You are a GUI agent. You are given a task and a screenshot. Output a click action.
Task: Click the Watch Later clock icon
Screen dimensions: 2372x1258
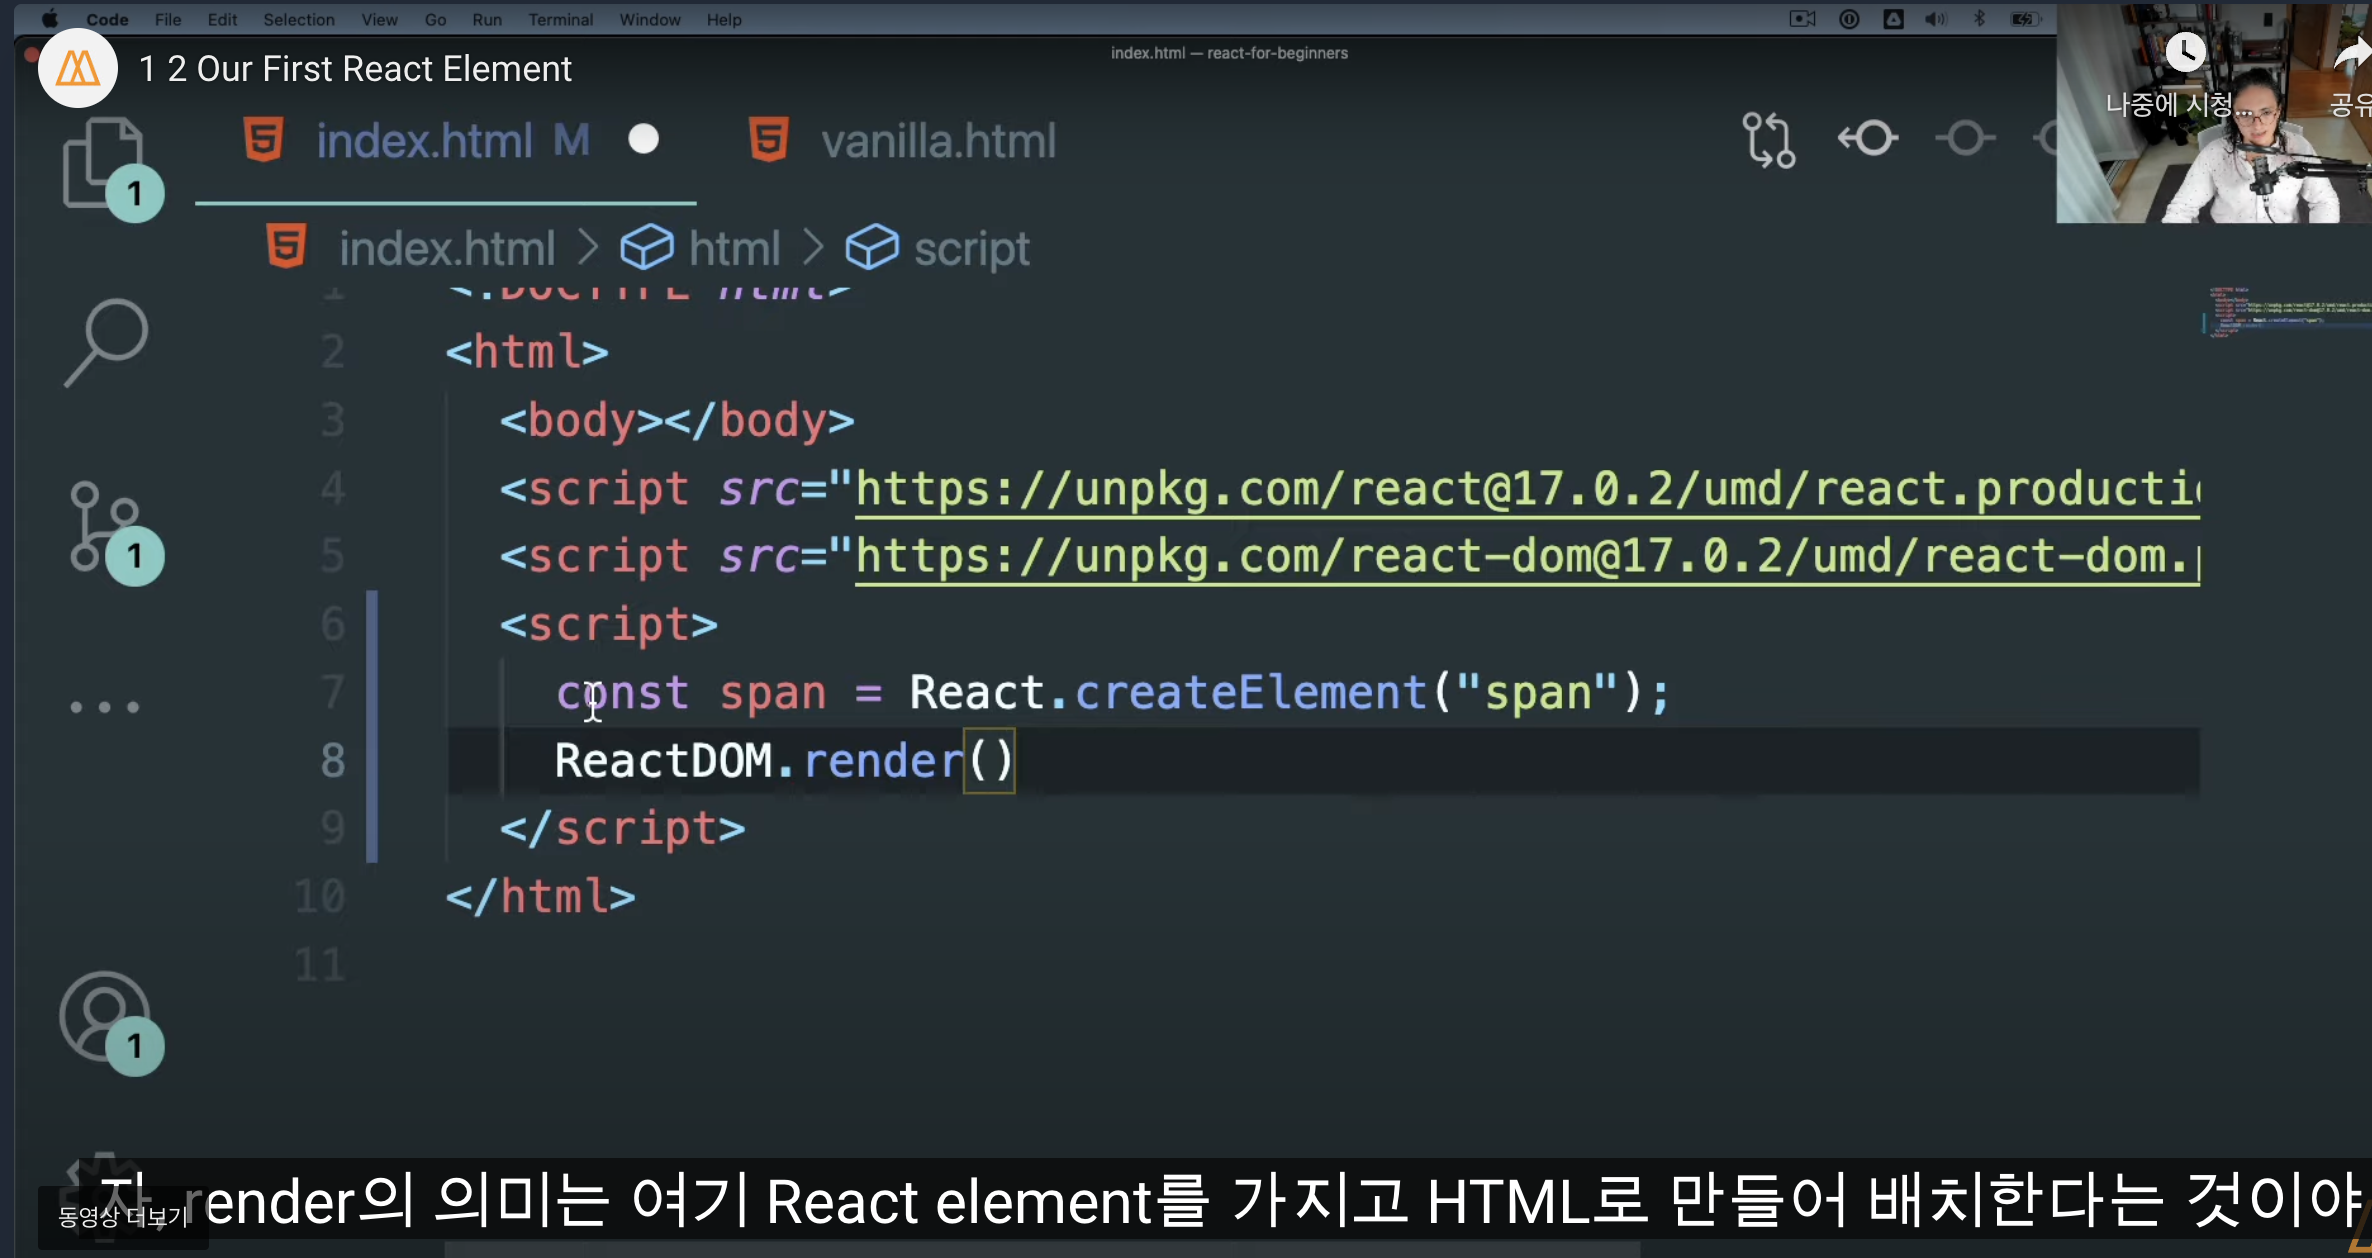pos(2184,52)
